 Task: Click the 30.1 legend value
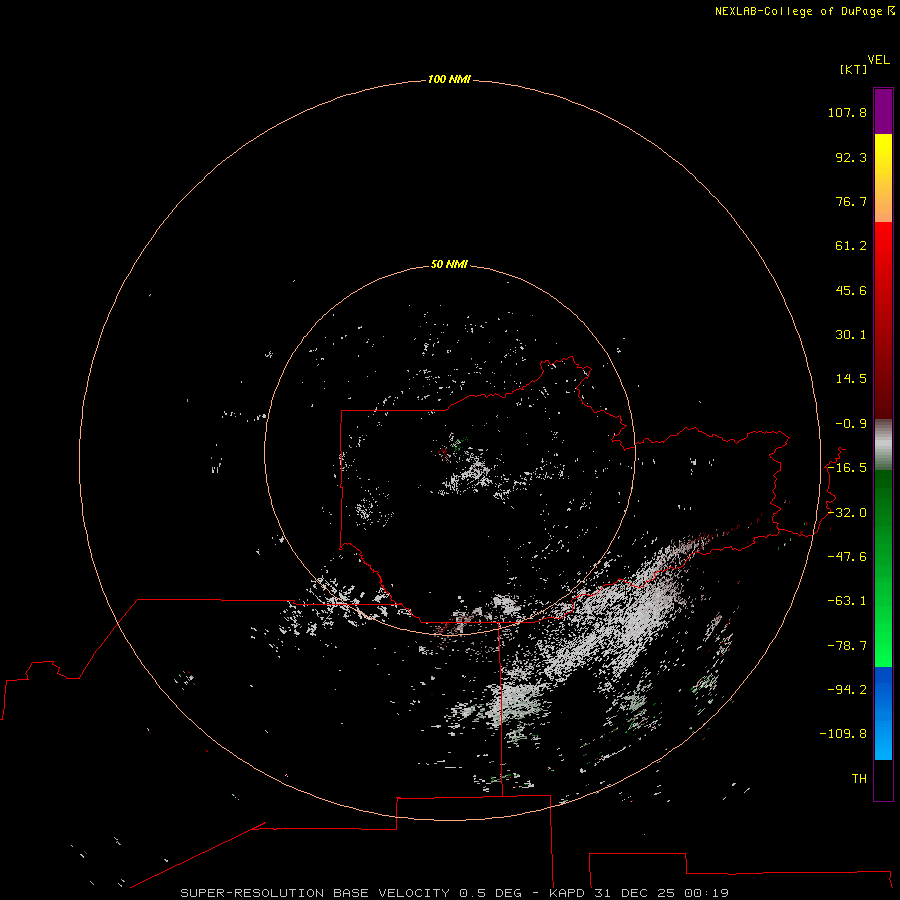point(851,335)
